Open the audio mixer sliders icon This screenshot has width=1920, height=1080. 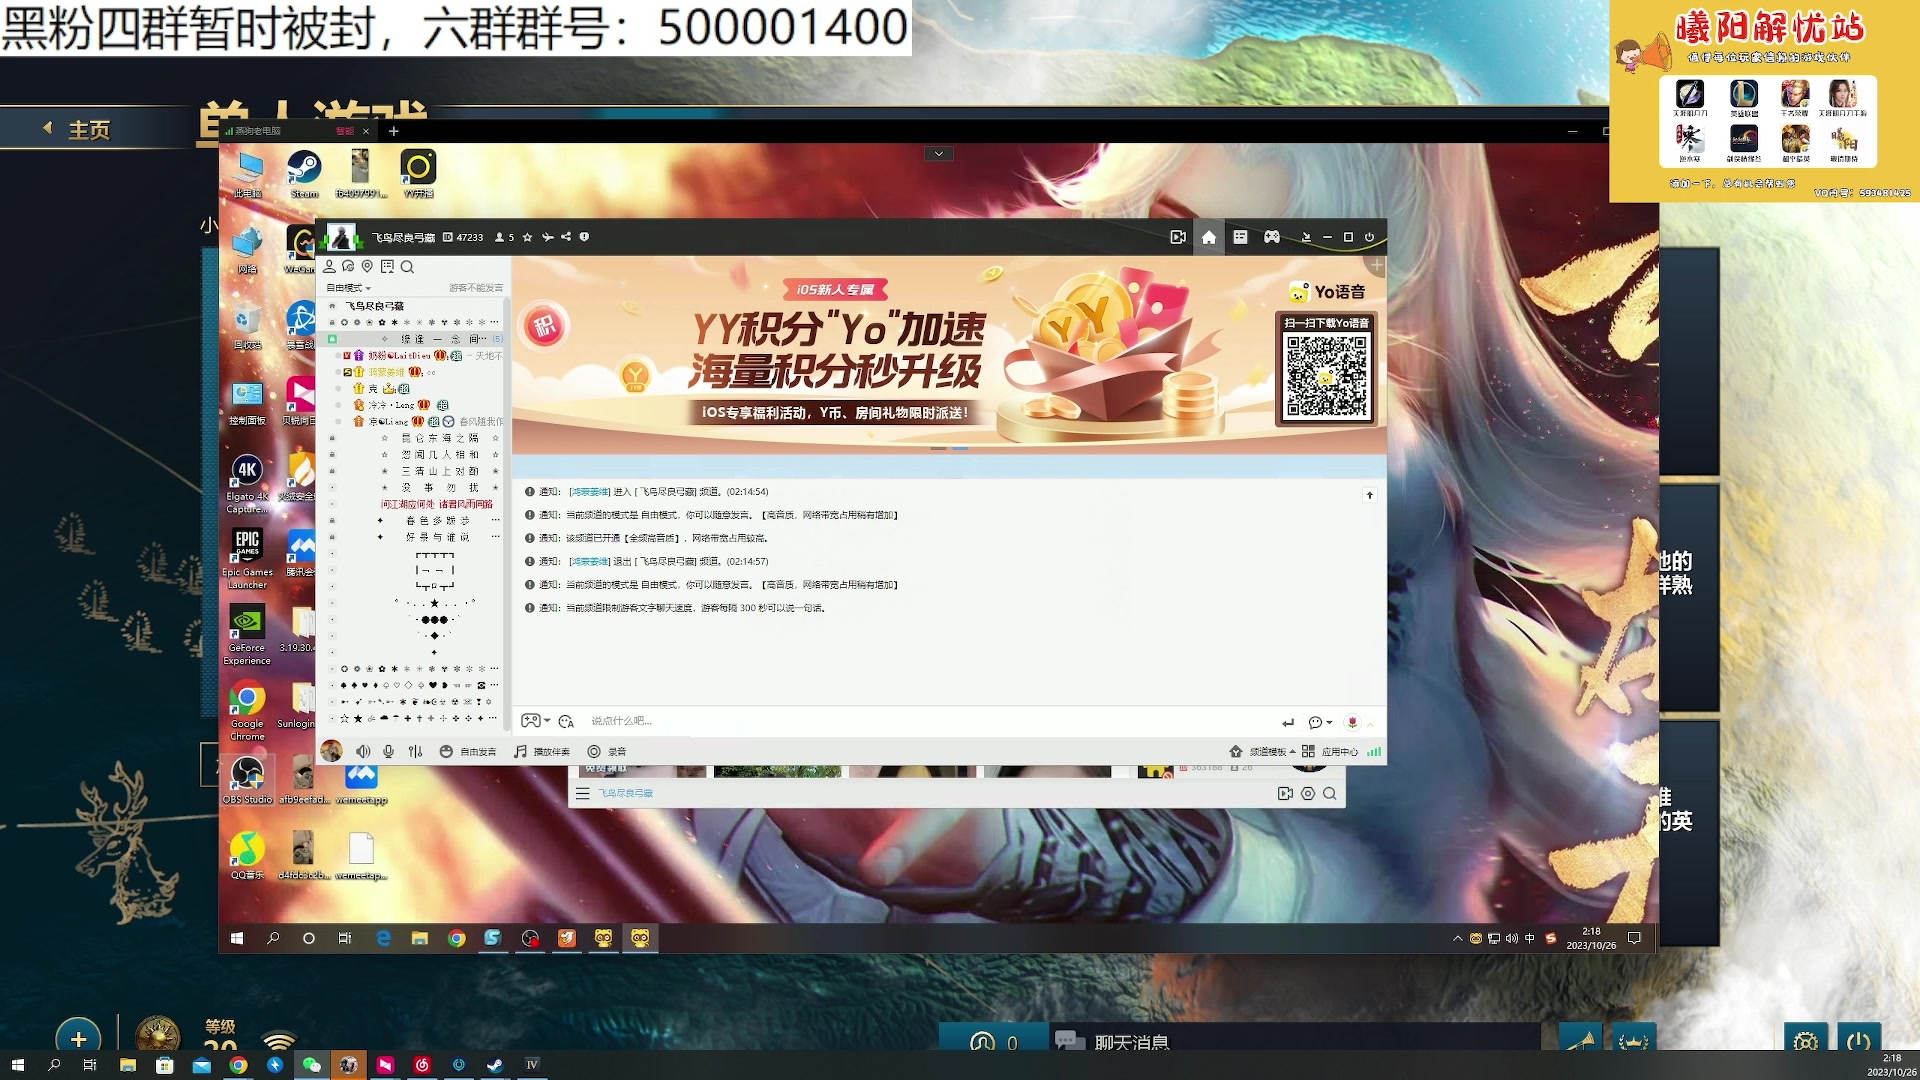pyautogui.click(x=415, y=751)
